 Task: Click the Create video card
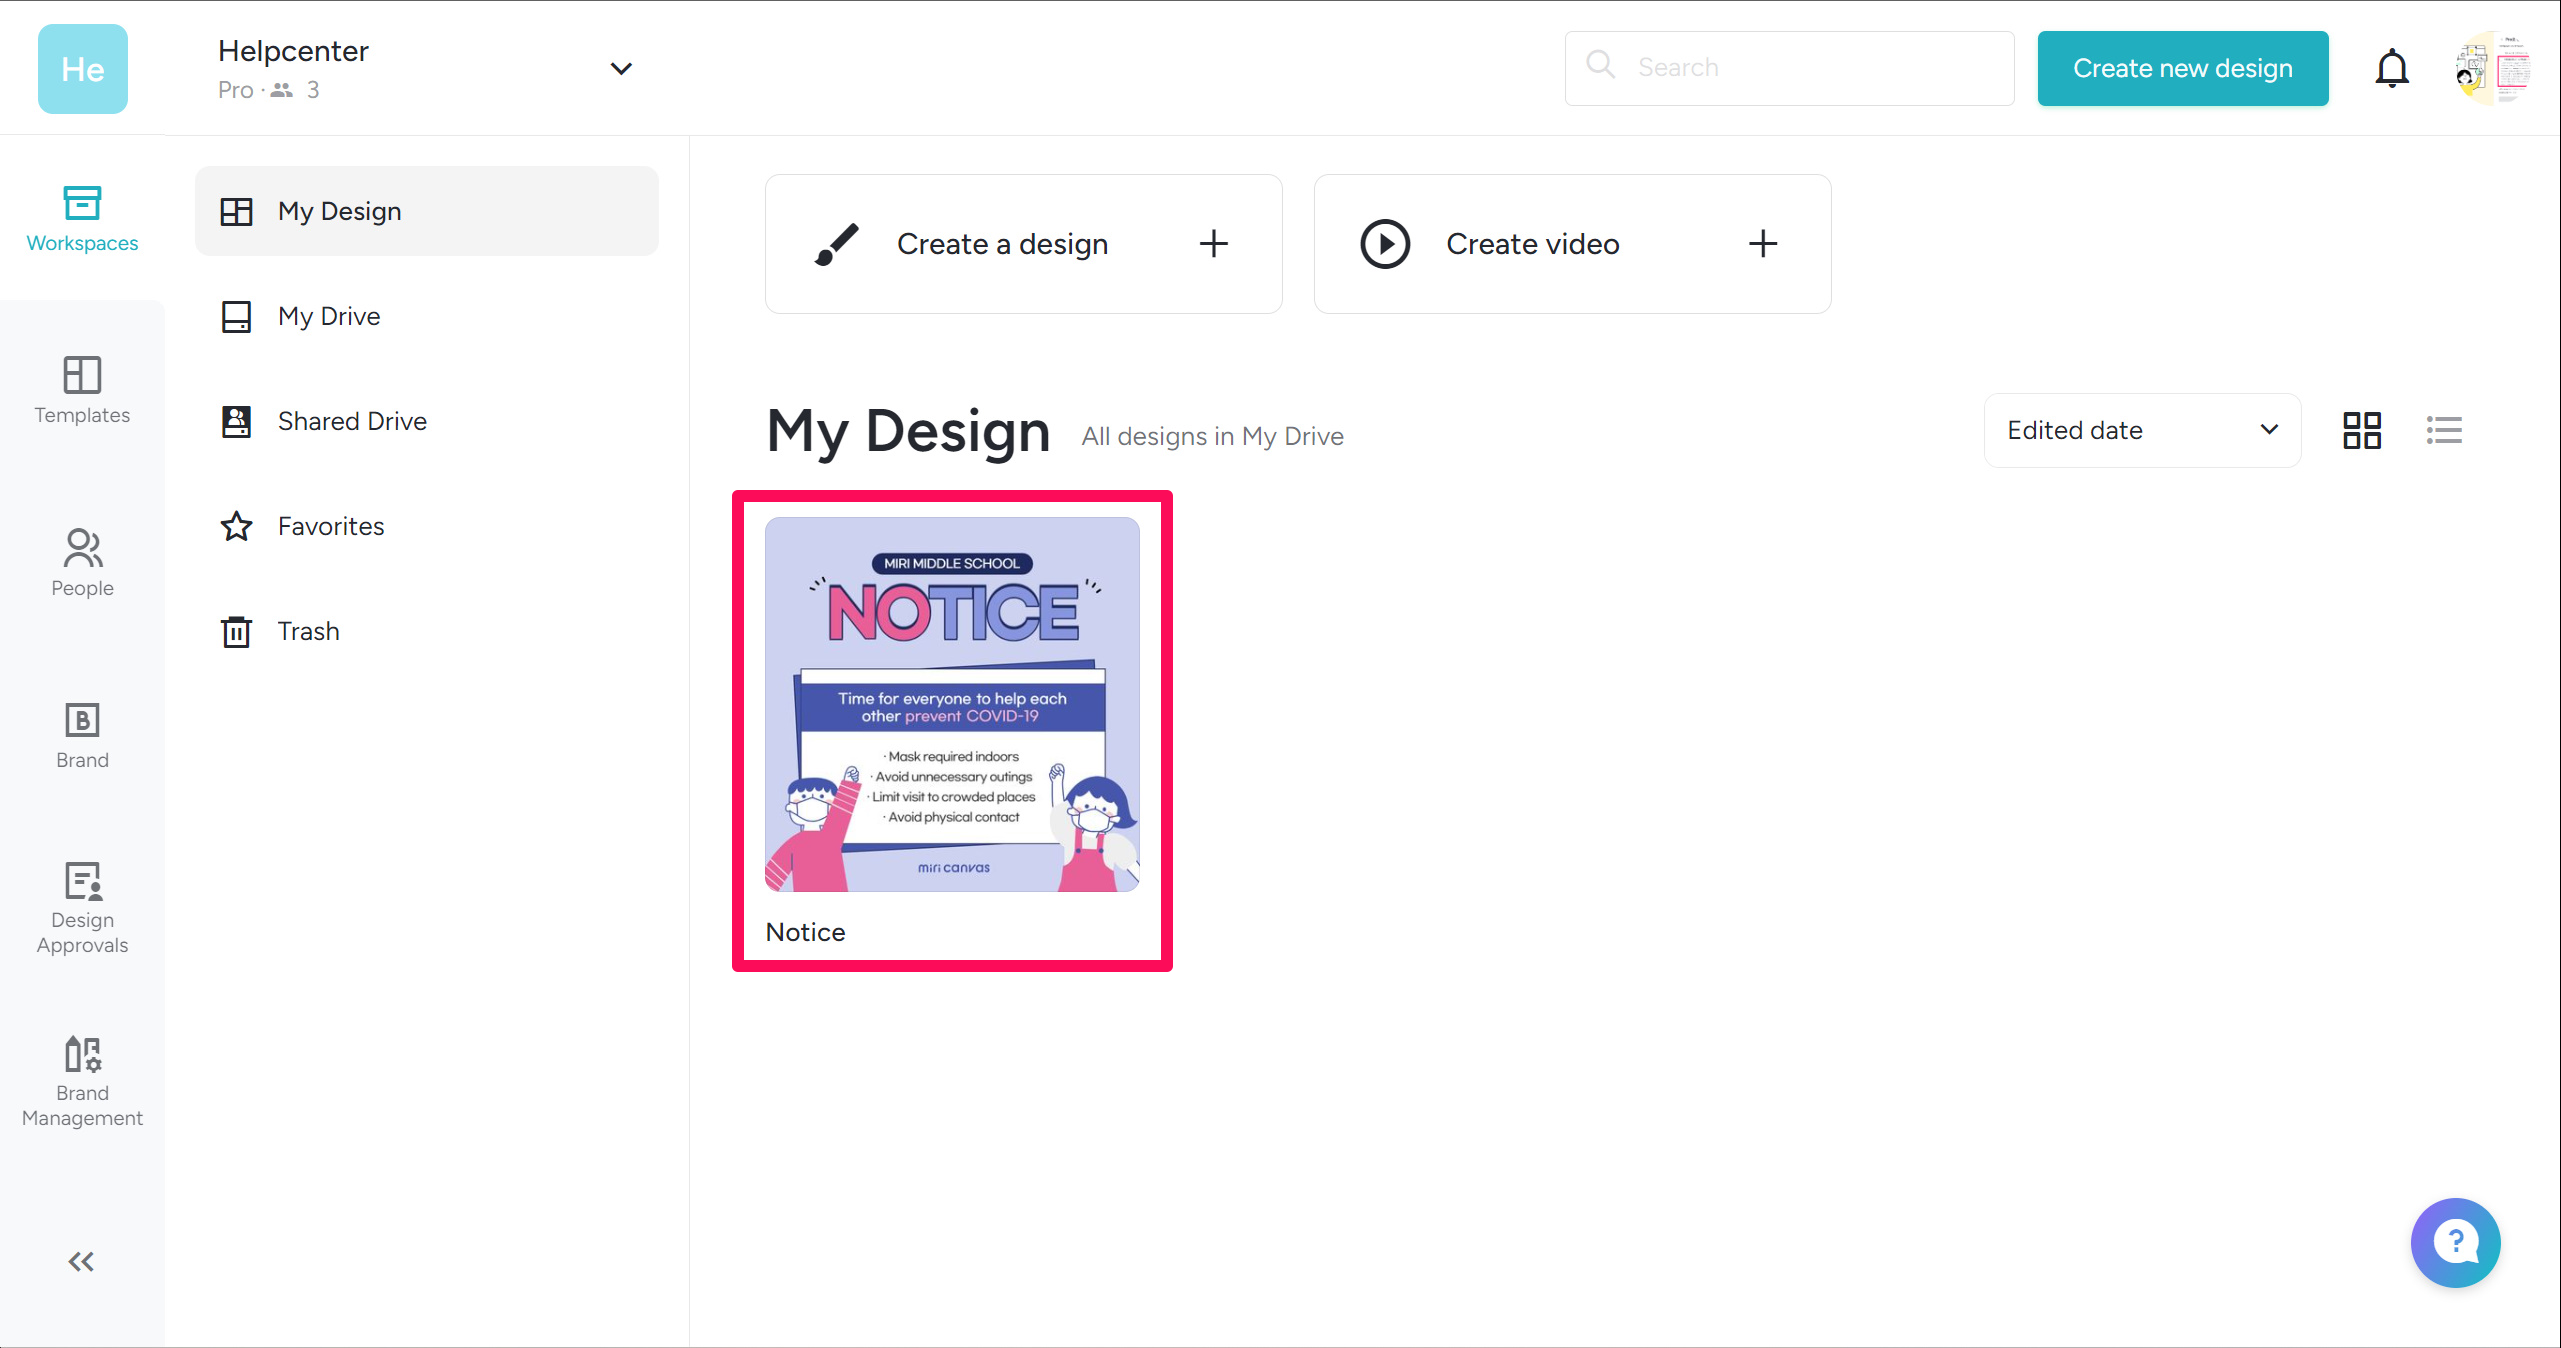pyautogui.click(x=1572, y=244)
